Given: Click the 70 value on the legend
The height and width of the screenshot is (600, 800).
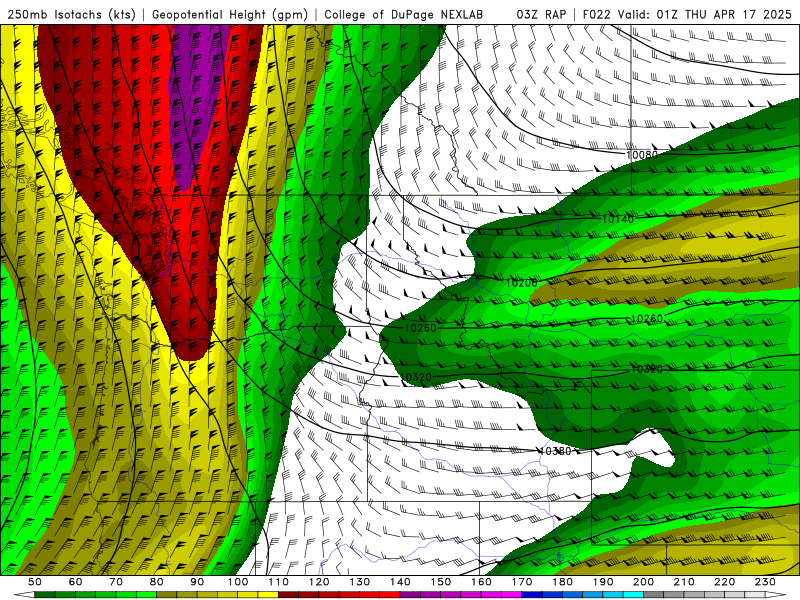Looking at the screenshot, I should [116, 582].
